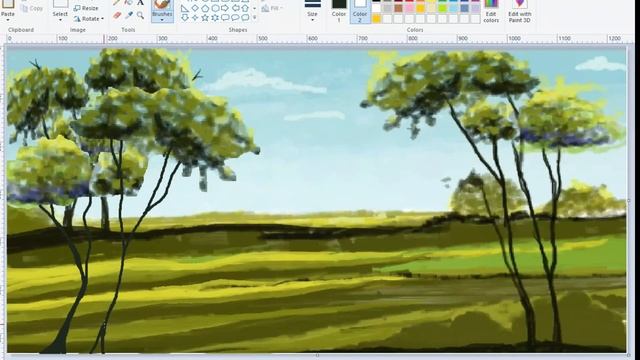This screenshot has width=640, height=360.
Task: Select Color 1 foreground swatch
Action: [x=339, y=11]
